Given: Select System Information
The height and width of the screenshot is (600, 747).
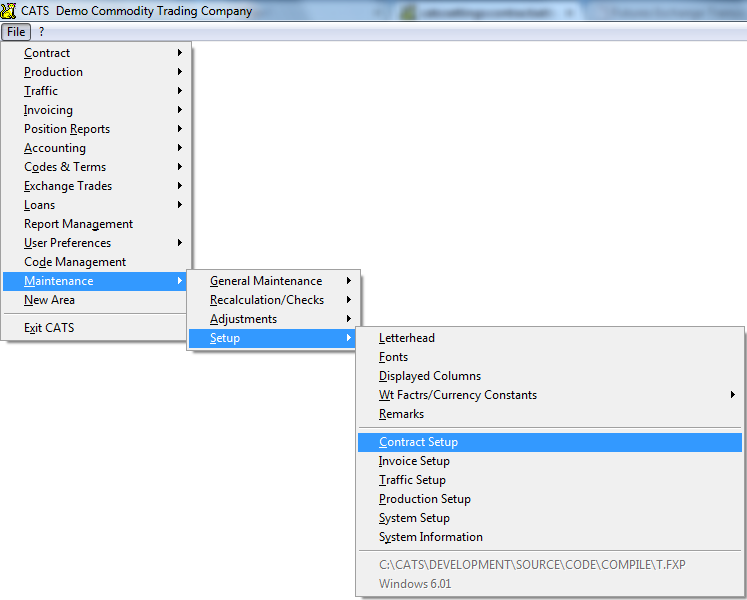Looking at the screenshot, I should pyautogui.click(x=550, y=537).
